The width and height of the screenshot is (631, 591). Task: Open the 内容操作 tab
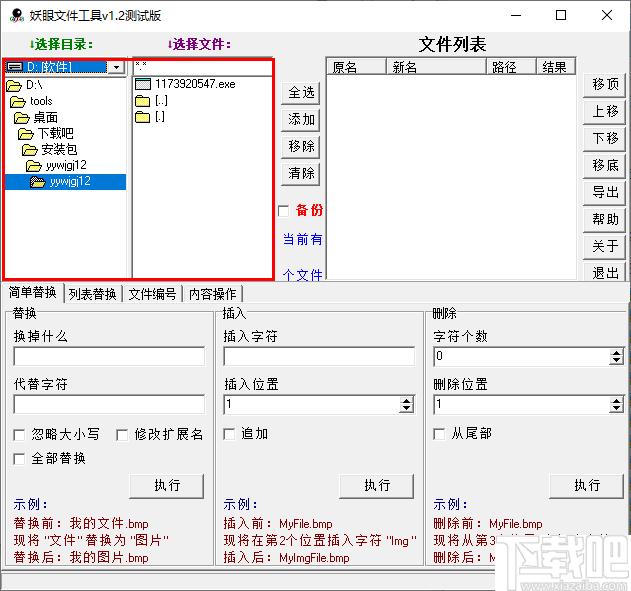(213, 294)
